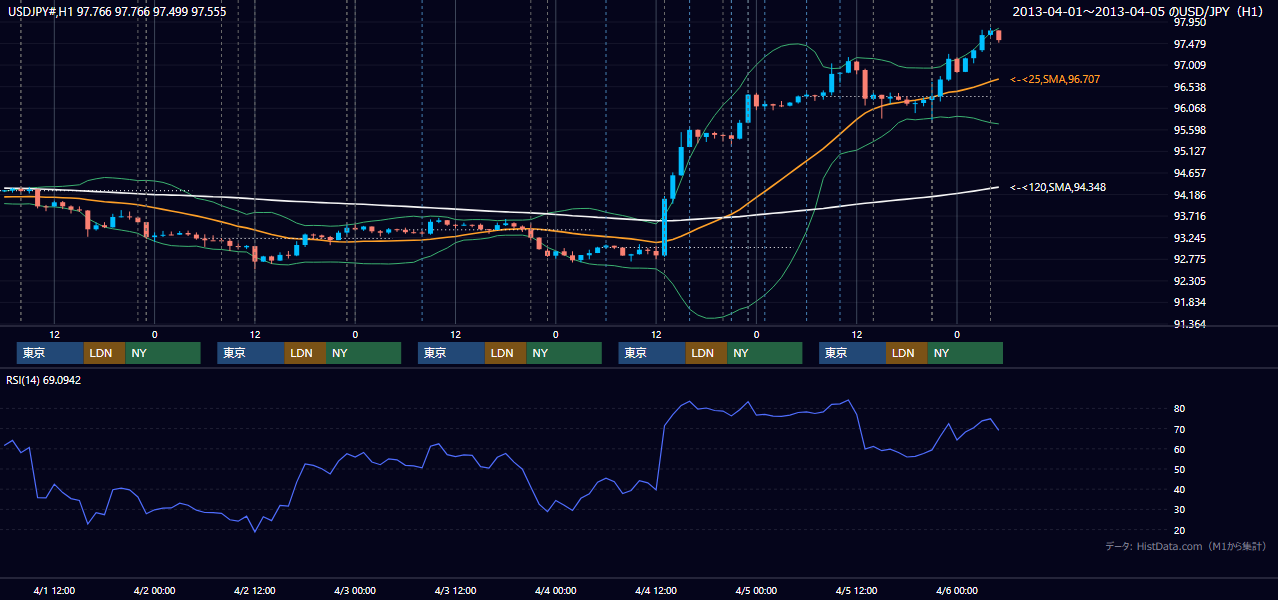The width and height of the screenshot is (1278, 600).
Task: Click the last red candlestick near 97.555
Action: pos(999,36)
